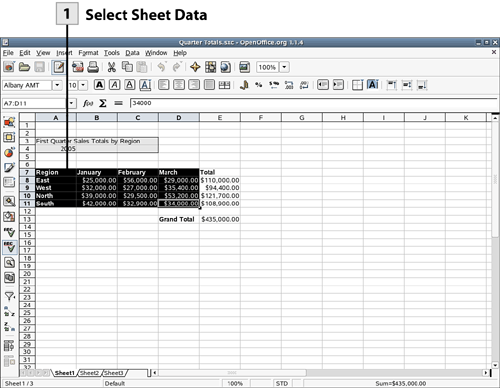Click the Sum sigma icon
Viewport: 500px width, 388px height.
pyautogui.click(x=103, y=103)
